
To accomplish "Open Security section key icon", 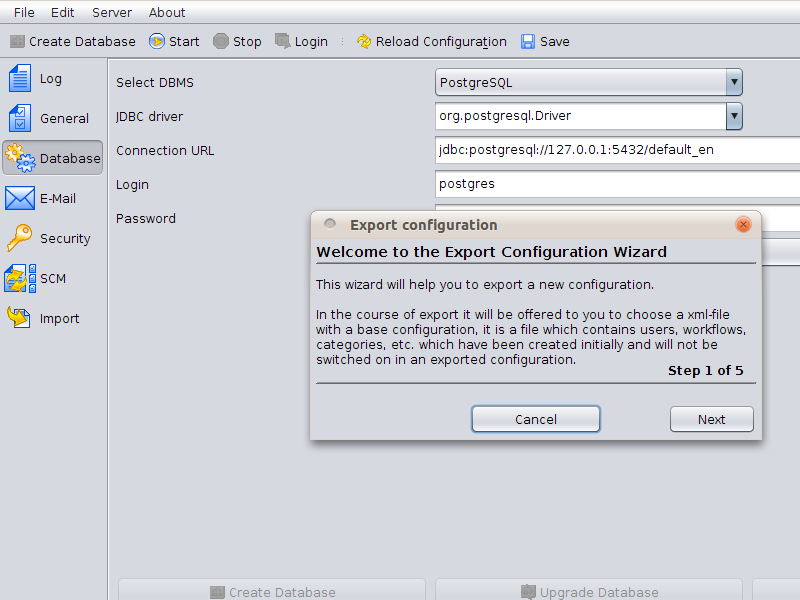I will tap(20, 238).
